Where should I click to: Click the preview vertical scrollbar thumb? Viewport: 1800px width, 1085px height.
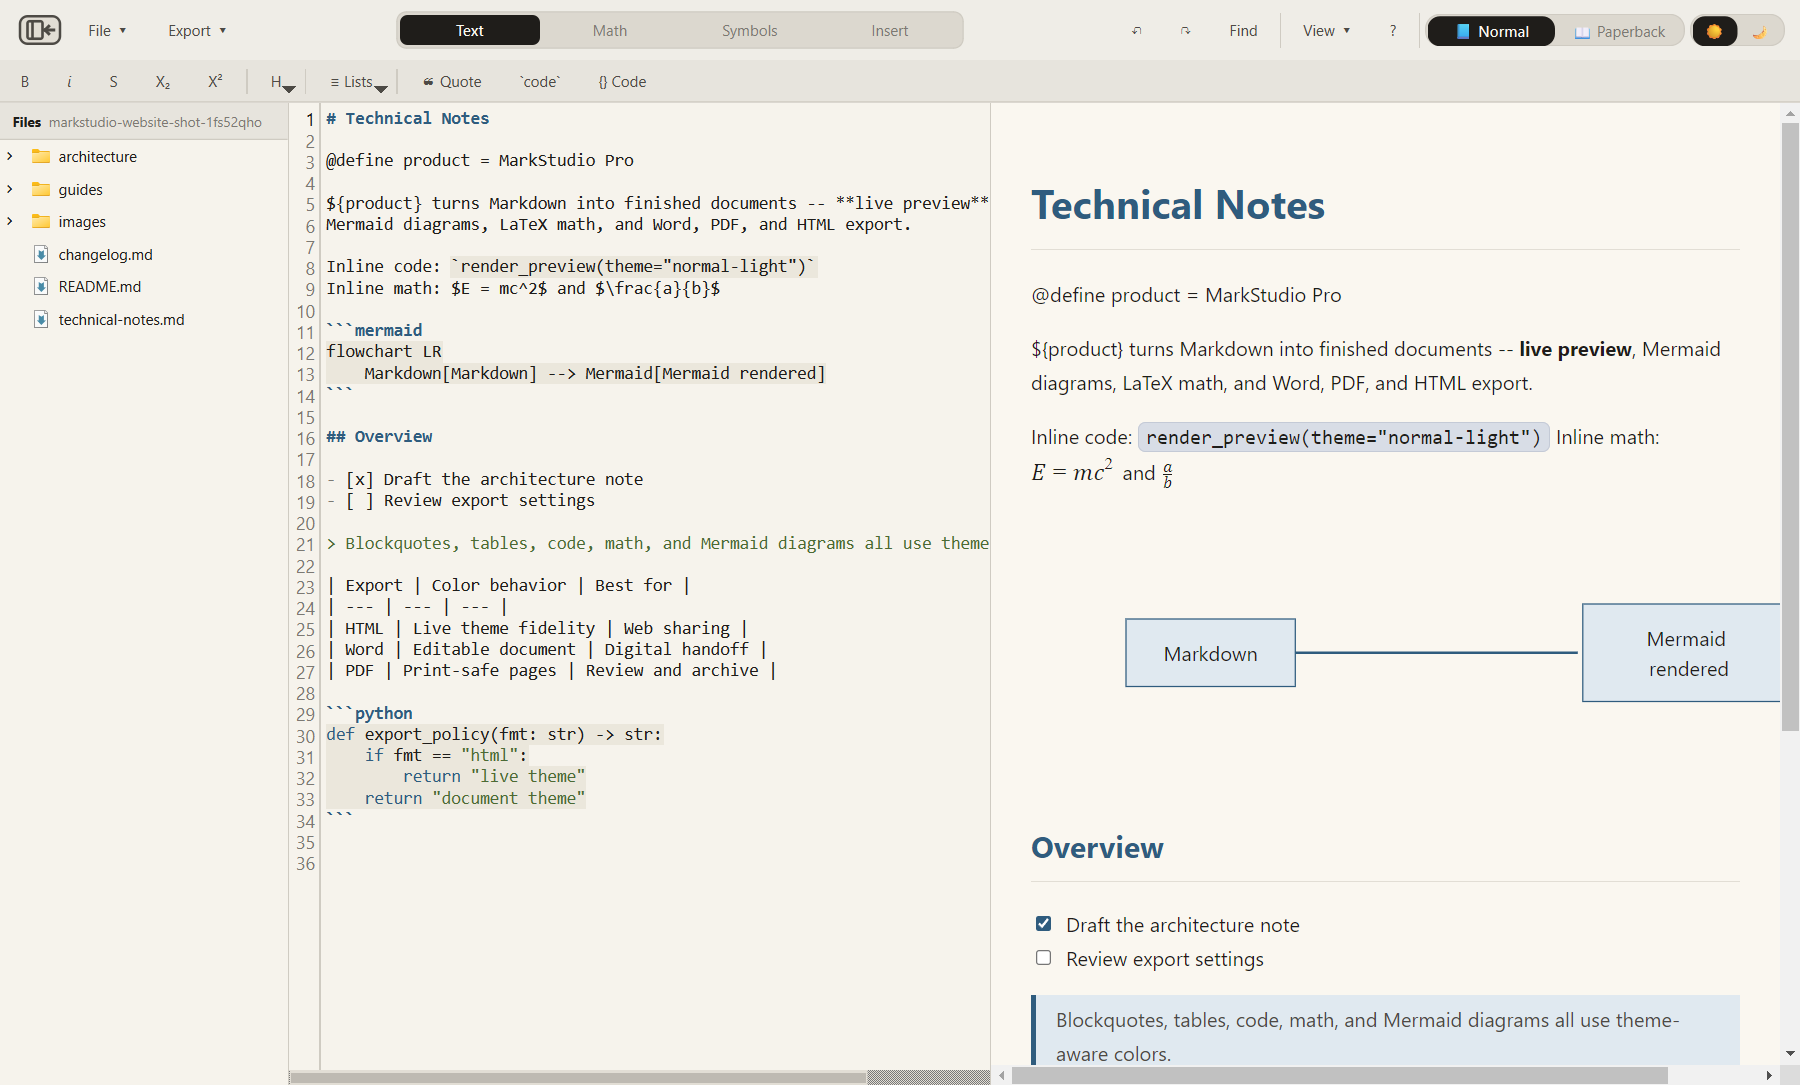[1790, 427]
